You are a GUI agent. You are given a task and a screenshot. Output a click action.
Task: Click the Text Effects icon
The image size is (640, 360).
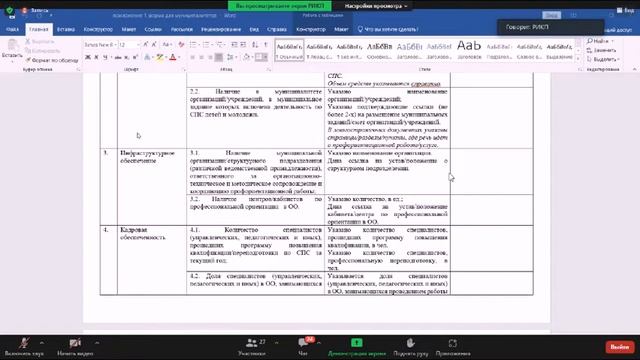point(147,57)
